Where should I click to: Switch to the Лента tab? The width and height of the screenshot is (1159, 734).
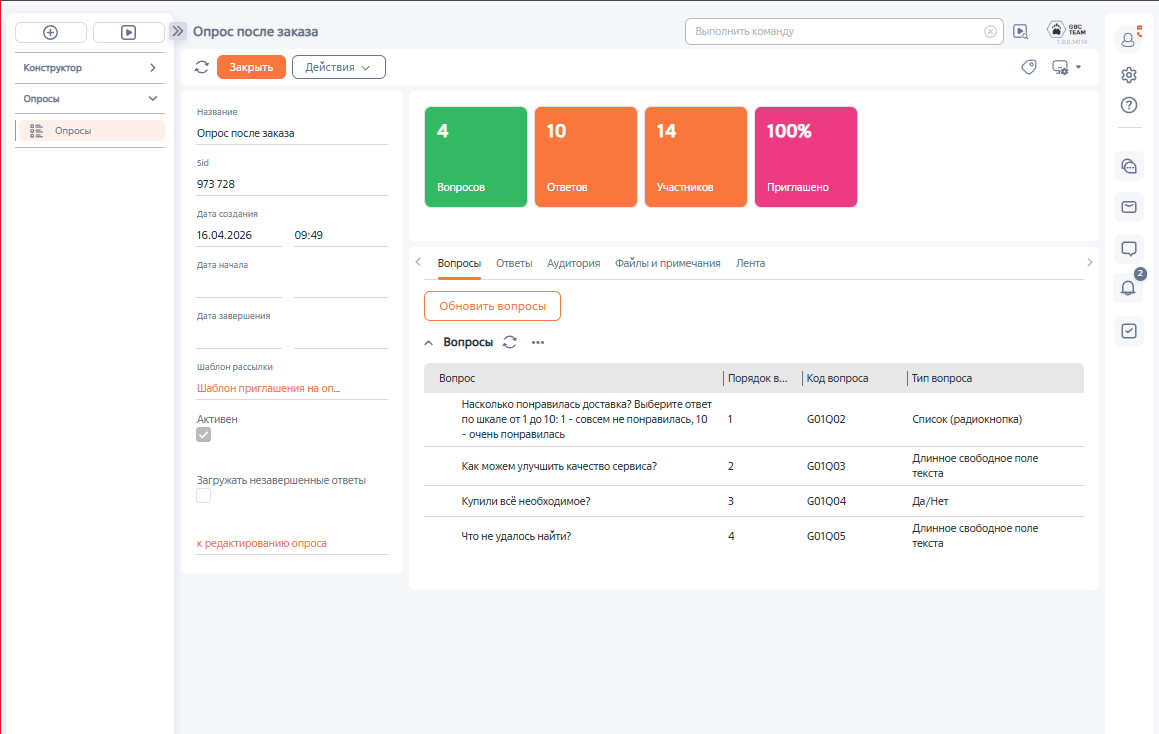pos(750,263)
